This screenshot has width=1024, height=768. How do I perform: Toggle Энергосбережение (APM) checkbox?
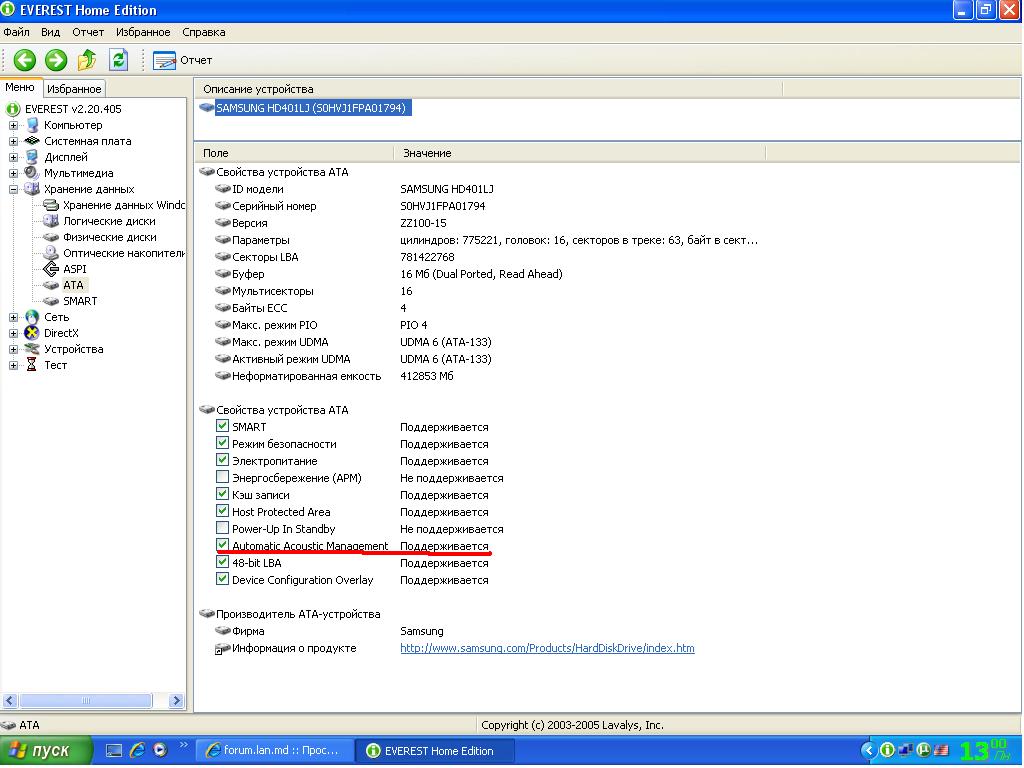(223, 478)
